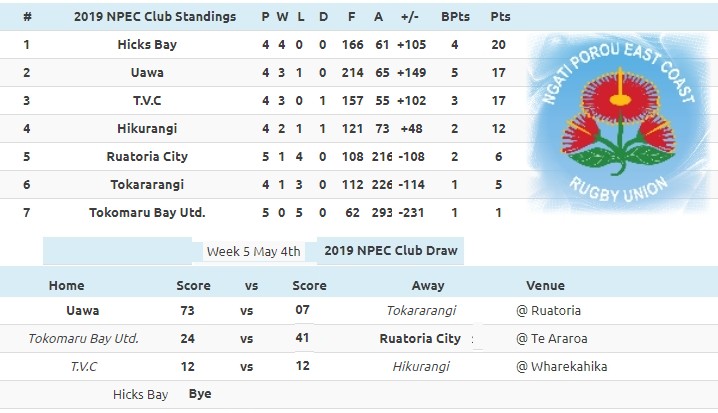Click Uawa in the standings table

click(146, 73)
